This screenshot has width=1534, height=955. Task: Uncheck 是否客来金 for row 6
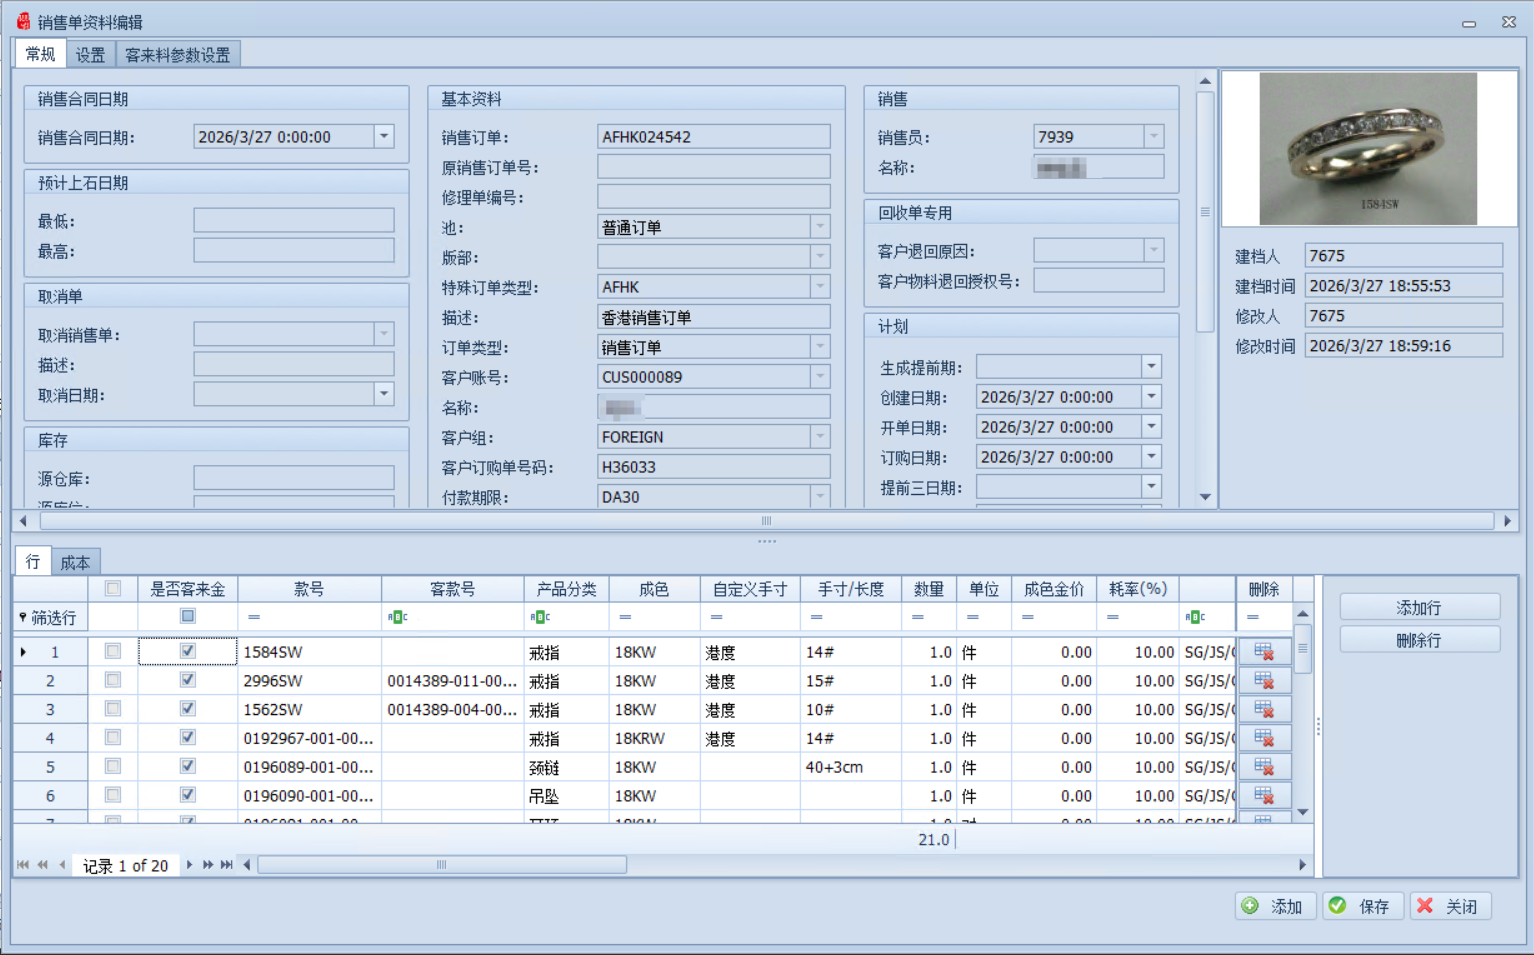(187, 795)
